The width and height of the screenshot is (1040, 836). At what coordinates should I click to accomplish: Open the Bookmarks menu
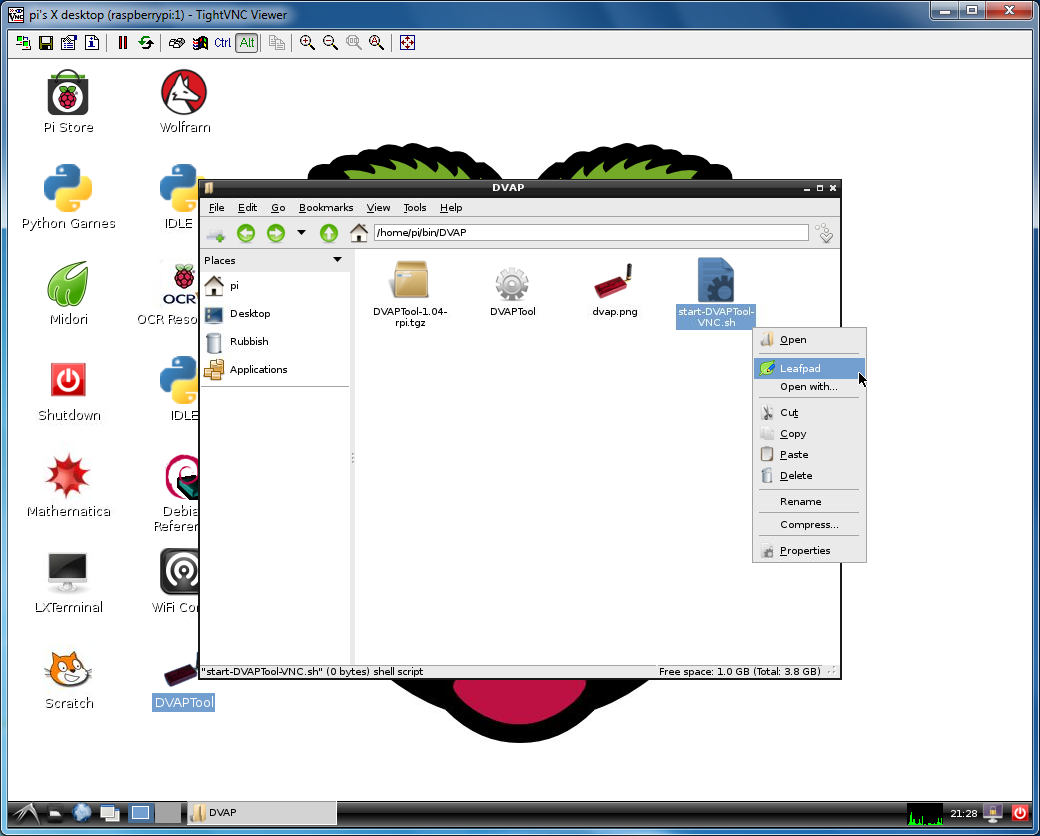coord(326,208)
